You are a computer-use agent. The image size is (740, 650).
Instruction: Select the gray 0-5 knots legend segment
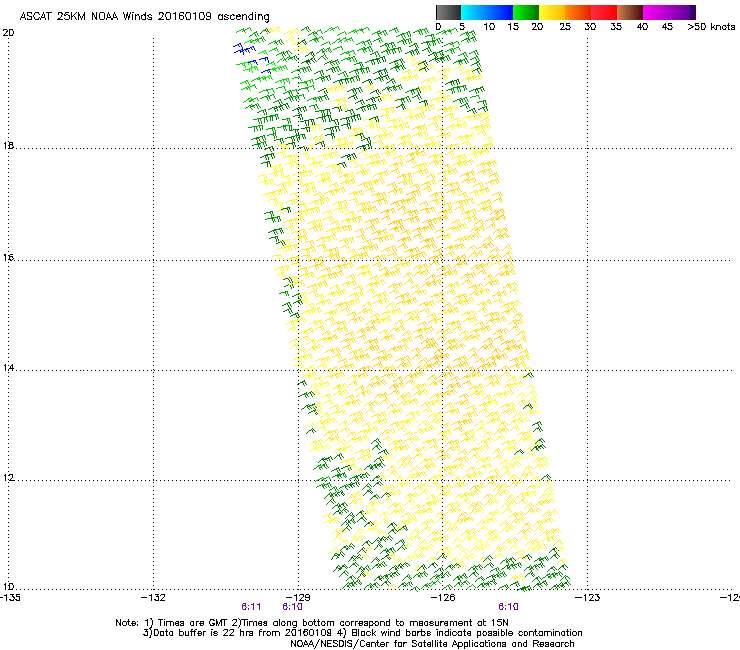[448, 12]
